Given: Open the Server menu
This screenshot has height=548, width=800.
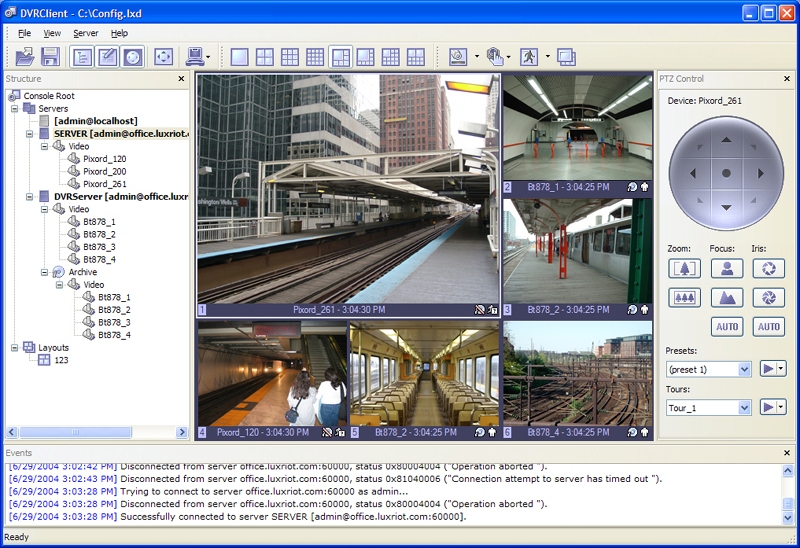Looking at the screenshot, I should click(x=85, y=33).
